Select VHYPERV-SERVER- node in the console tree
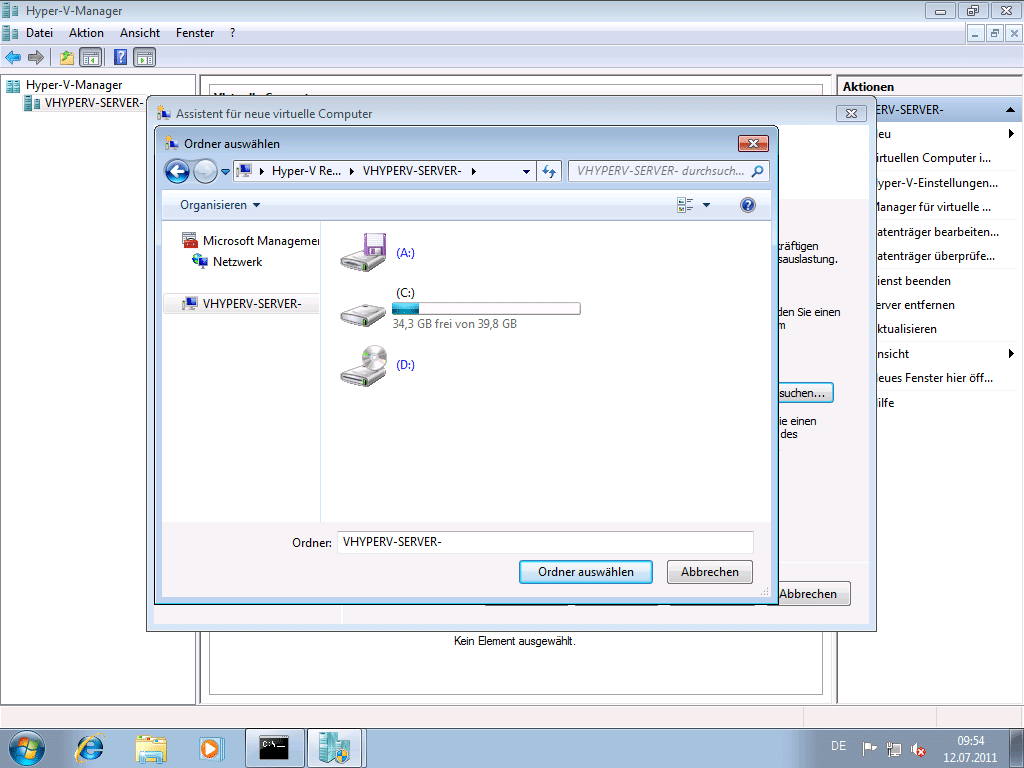This screenshot has width=1024, height=768. [x=83, y=103]
